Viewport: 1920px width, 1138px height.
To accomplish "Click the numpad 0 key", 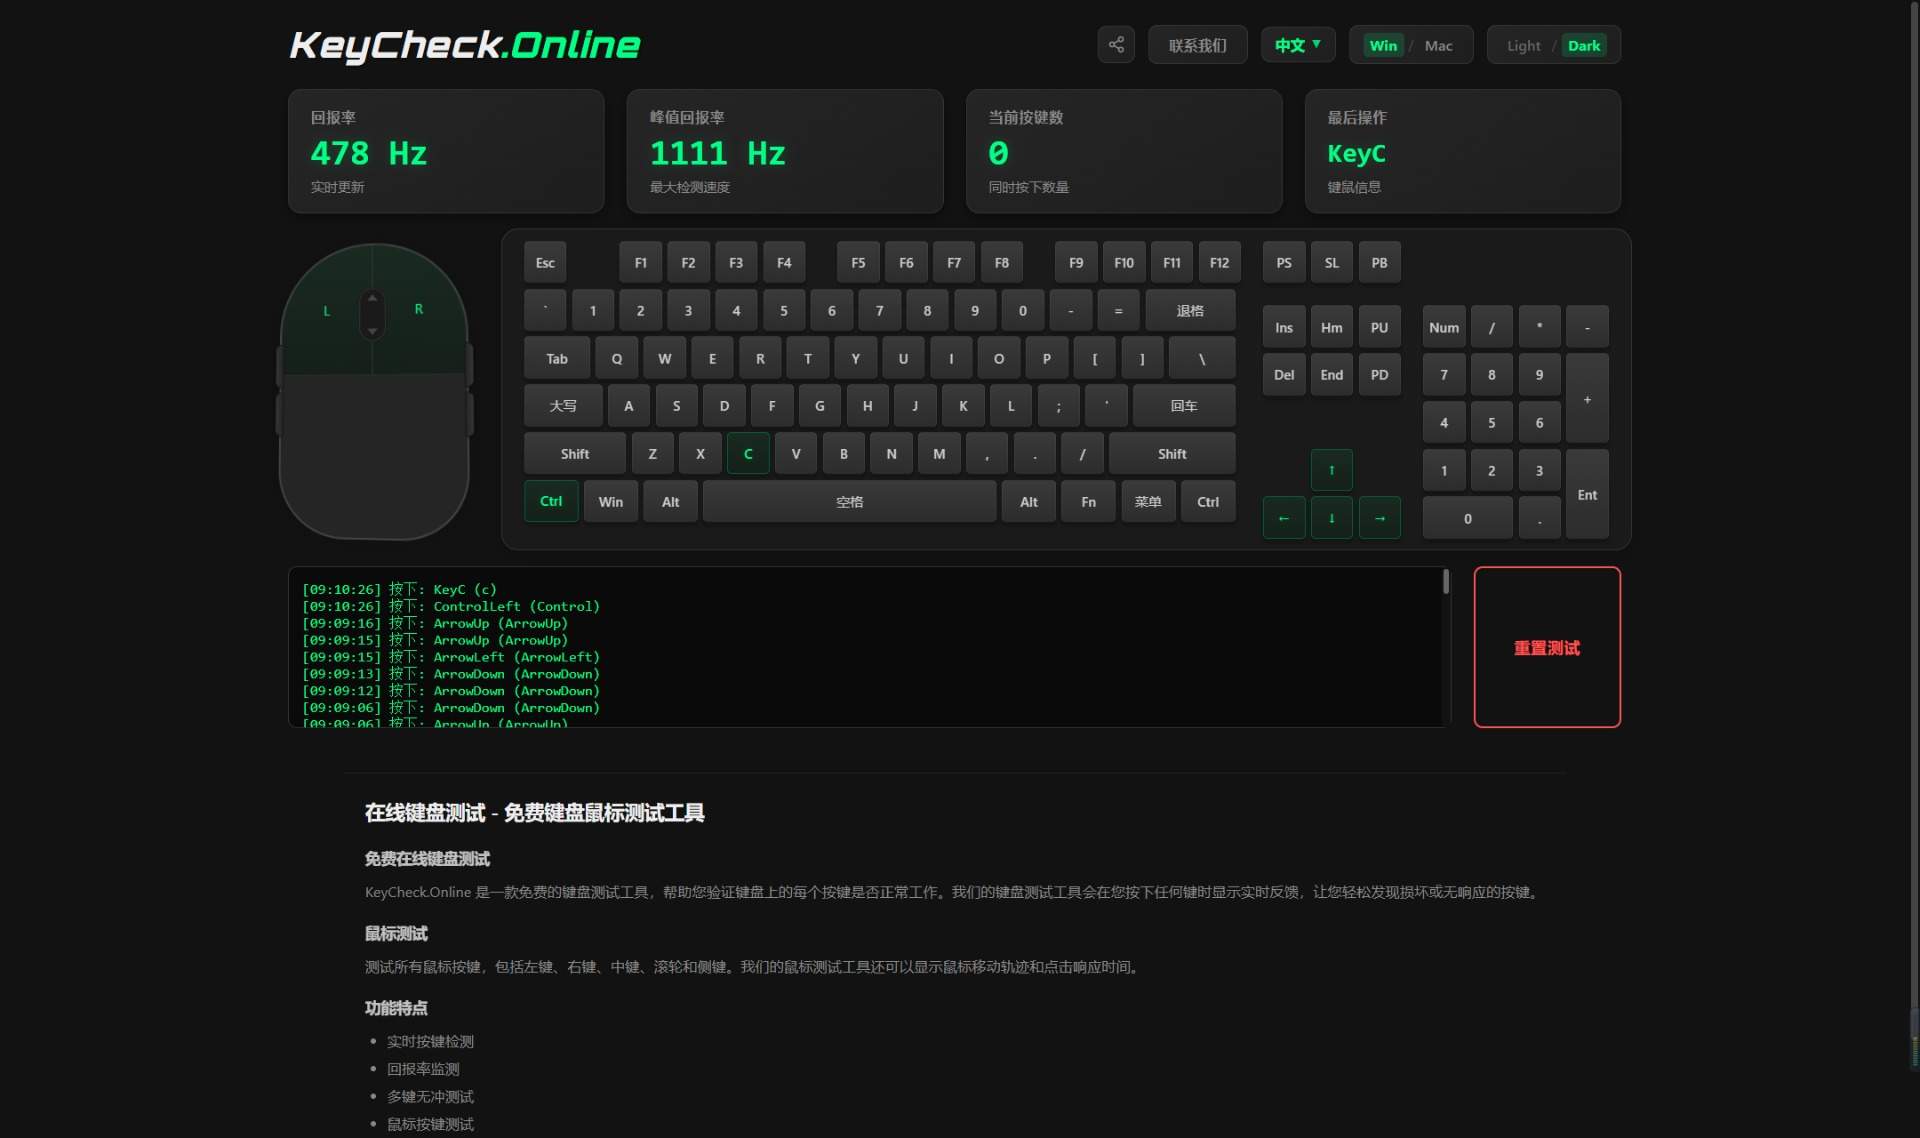I will tap(1467, 518).
